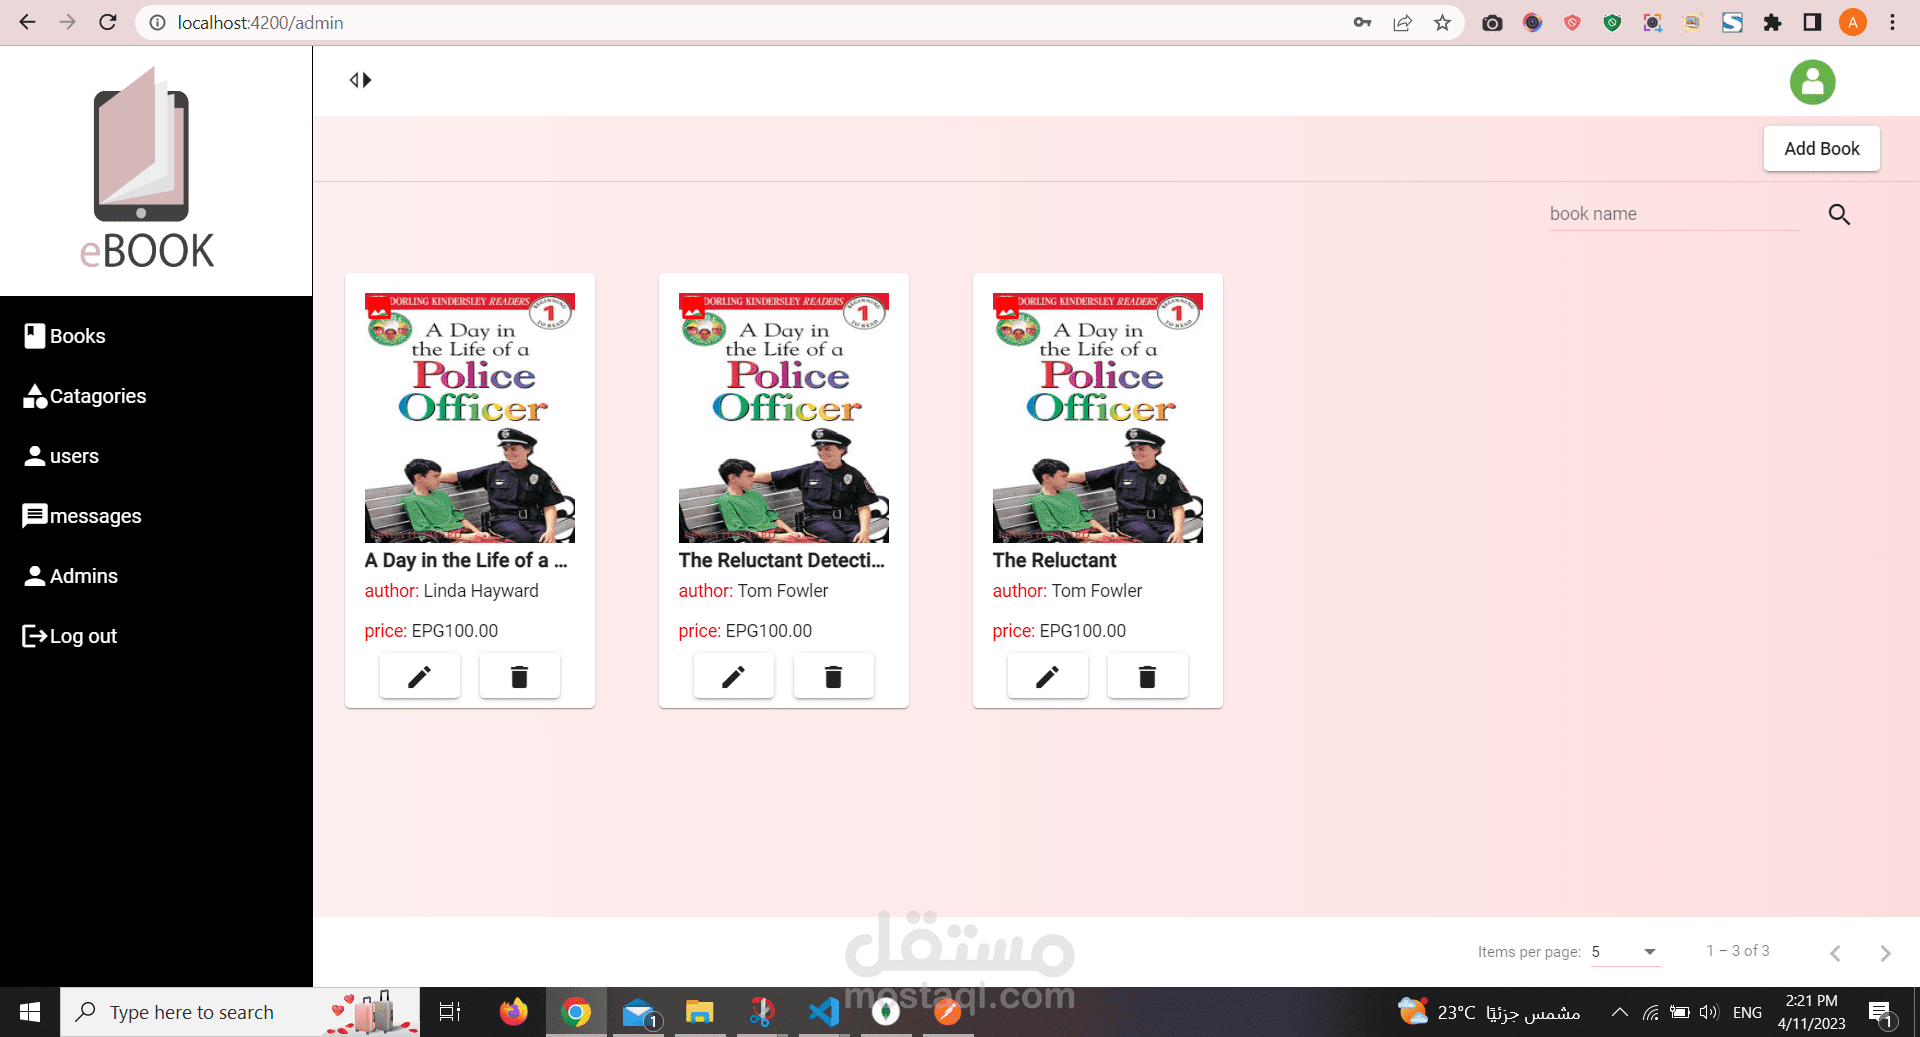The image size is (1920, 1037).
Task: Open Task View on taskbar
Action: click(450, 1012)
